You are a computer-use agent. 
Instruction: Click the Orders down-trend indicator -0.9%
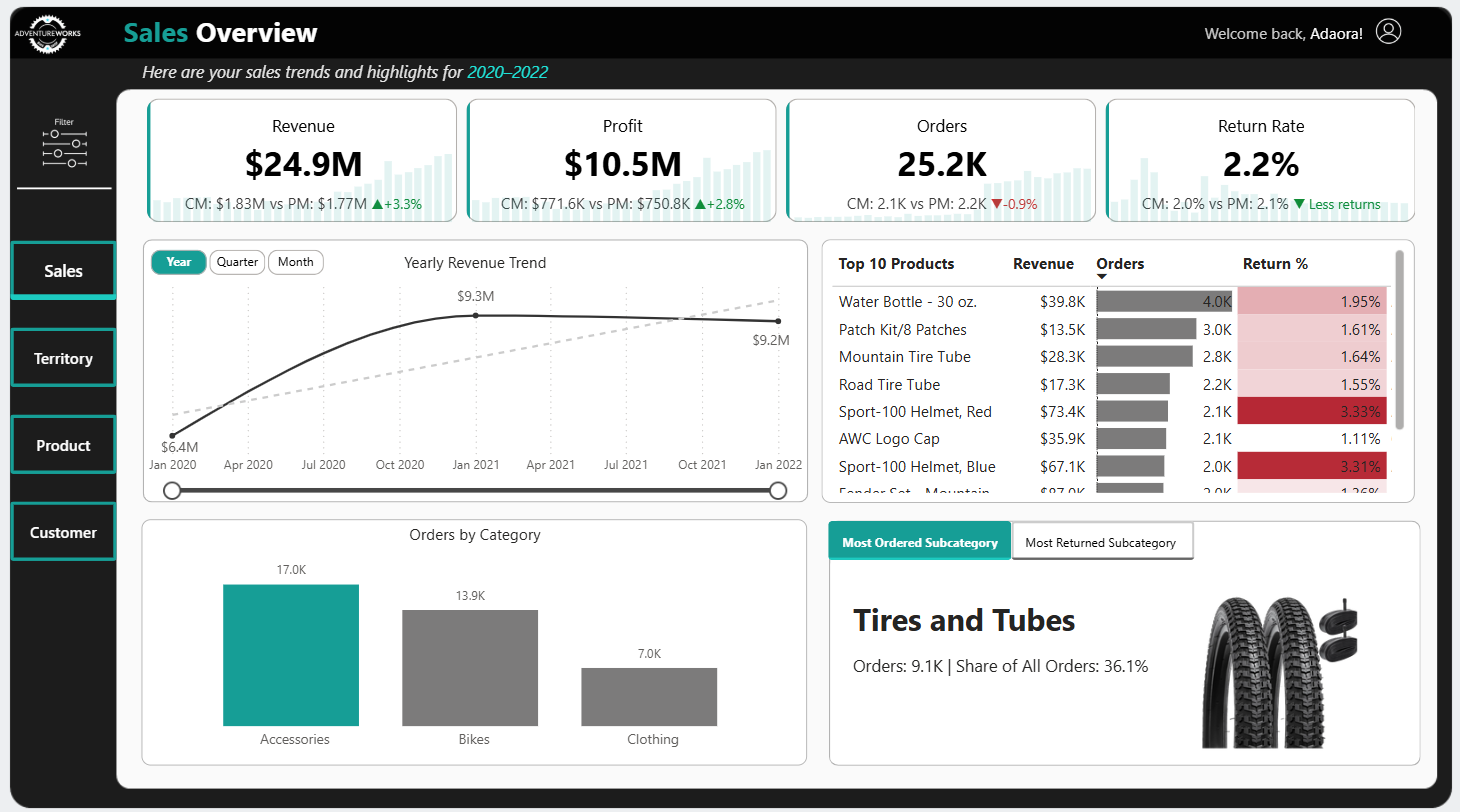pyautogui.click(x=1014, y=204)
